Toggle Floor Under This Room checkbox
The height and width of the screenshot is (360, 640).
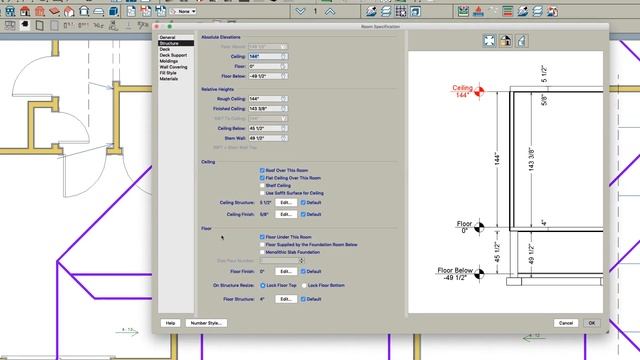pyautogui.click(x=262, y=237)
